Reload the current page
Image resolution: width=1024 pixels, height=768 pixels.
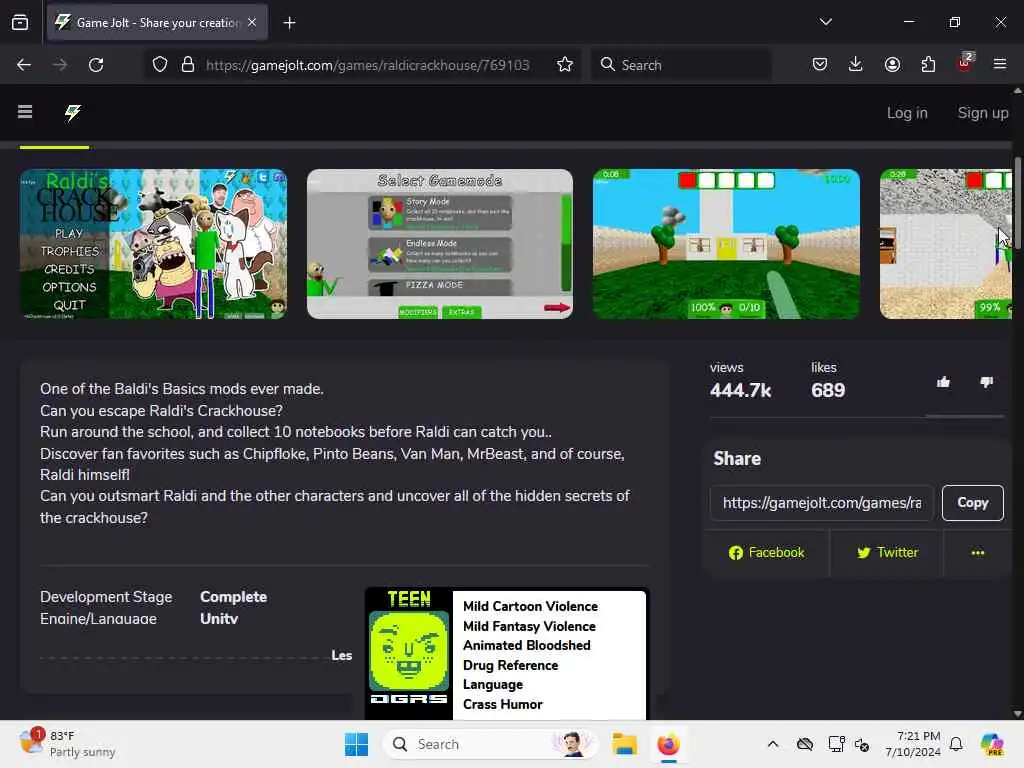96,65
